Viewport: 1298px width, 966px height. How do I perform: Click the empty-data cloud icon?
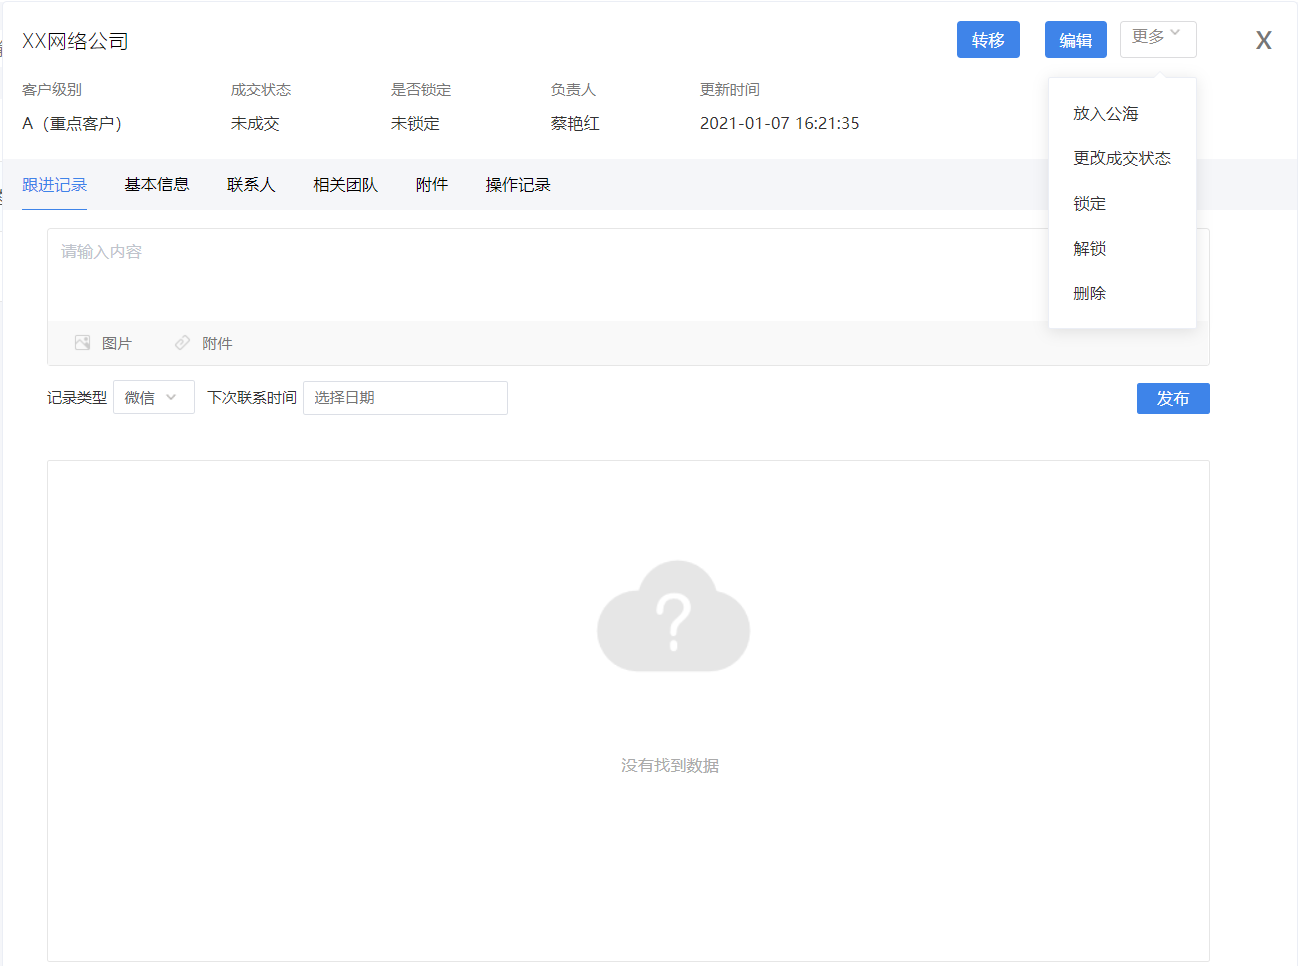click(x=673, y=617)
